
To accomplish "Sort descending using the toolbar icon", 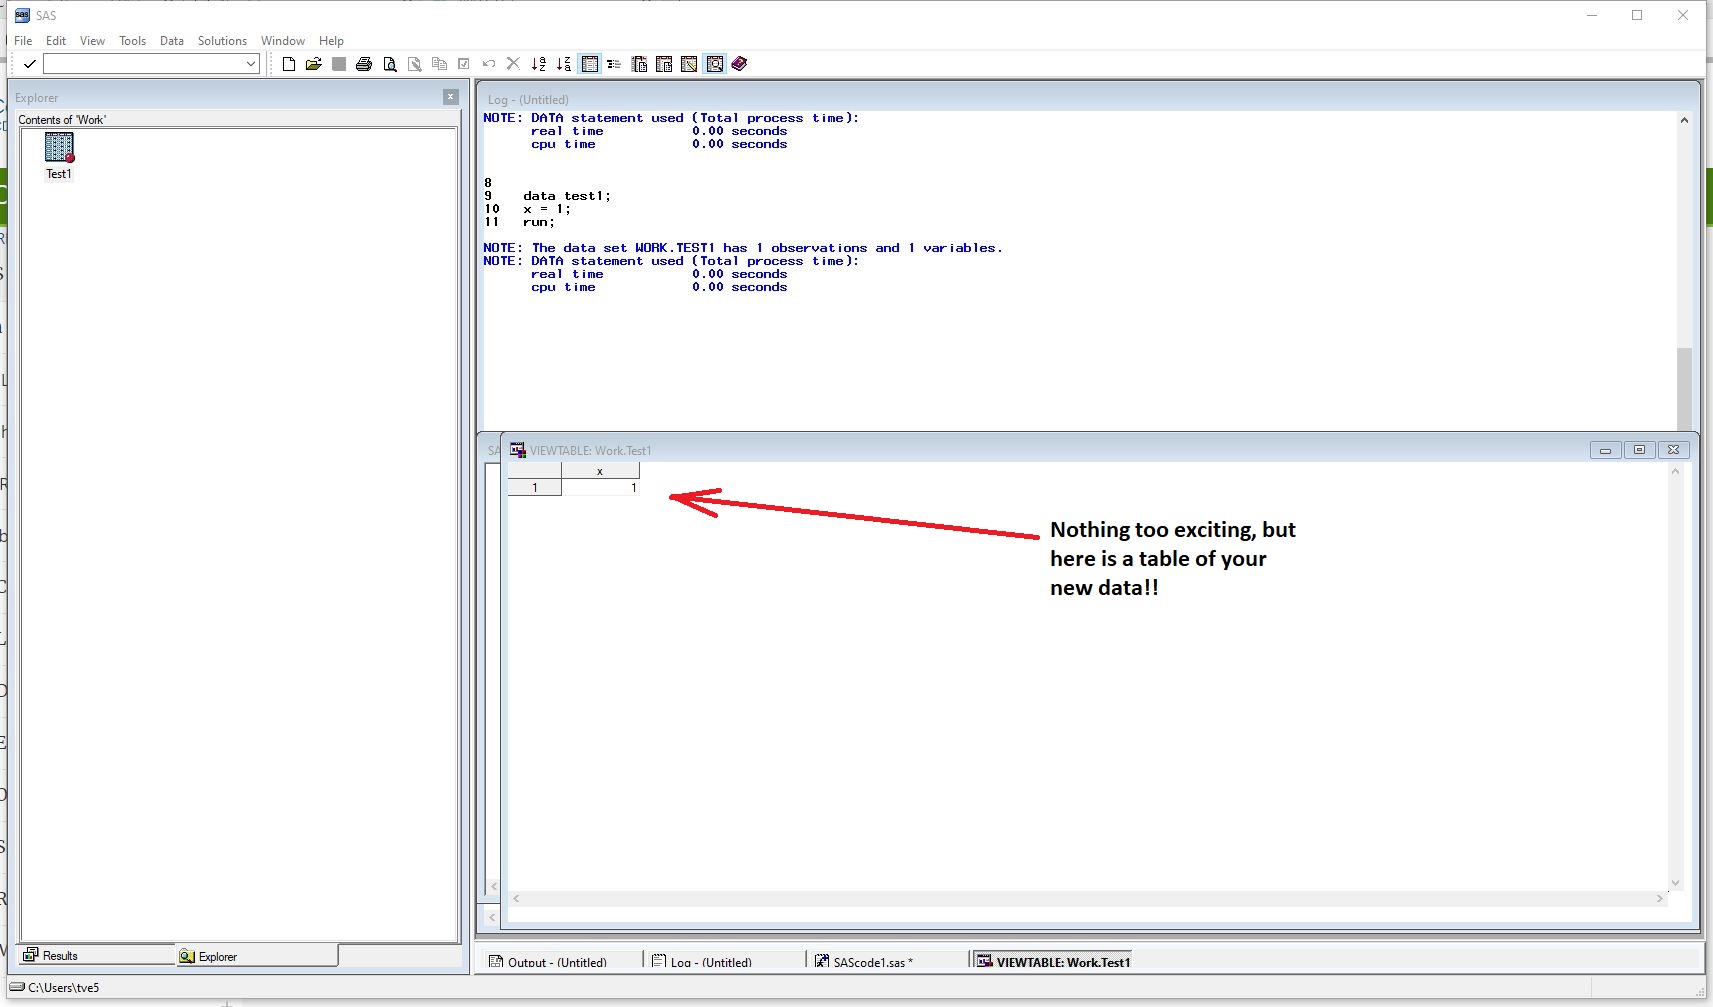I will (564, 64).
